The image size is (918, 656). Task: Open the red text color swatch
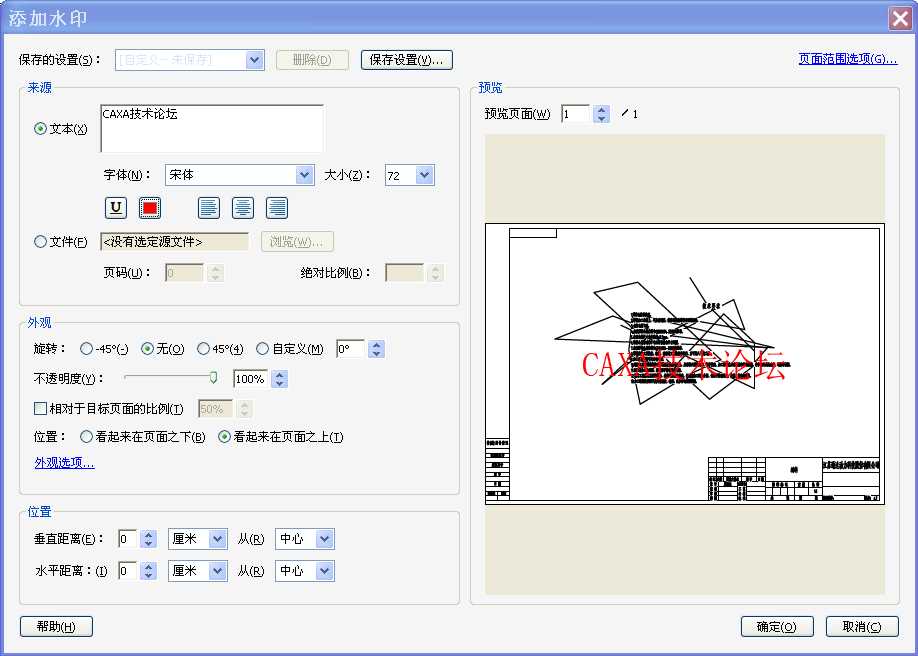point(150,207)
